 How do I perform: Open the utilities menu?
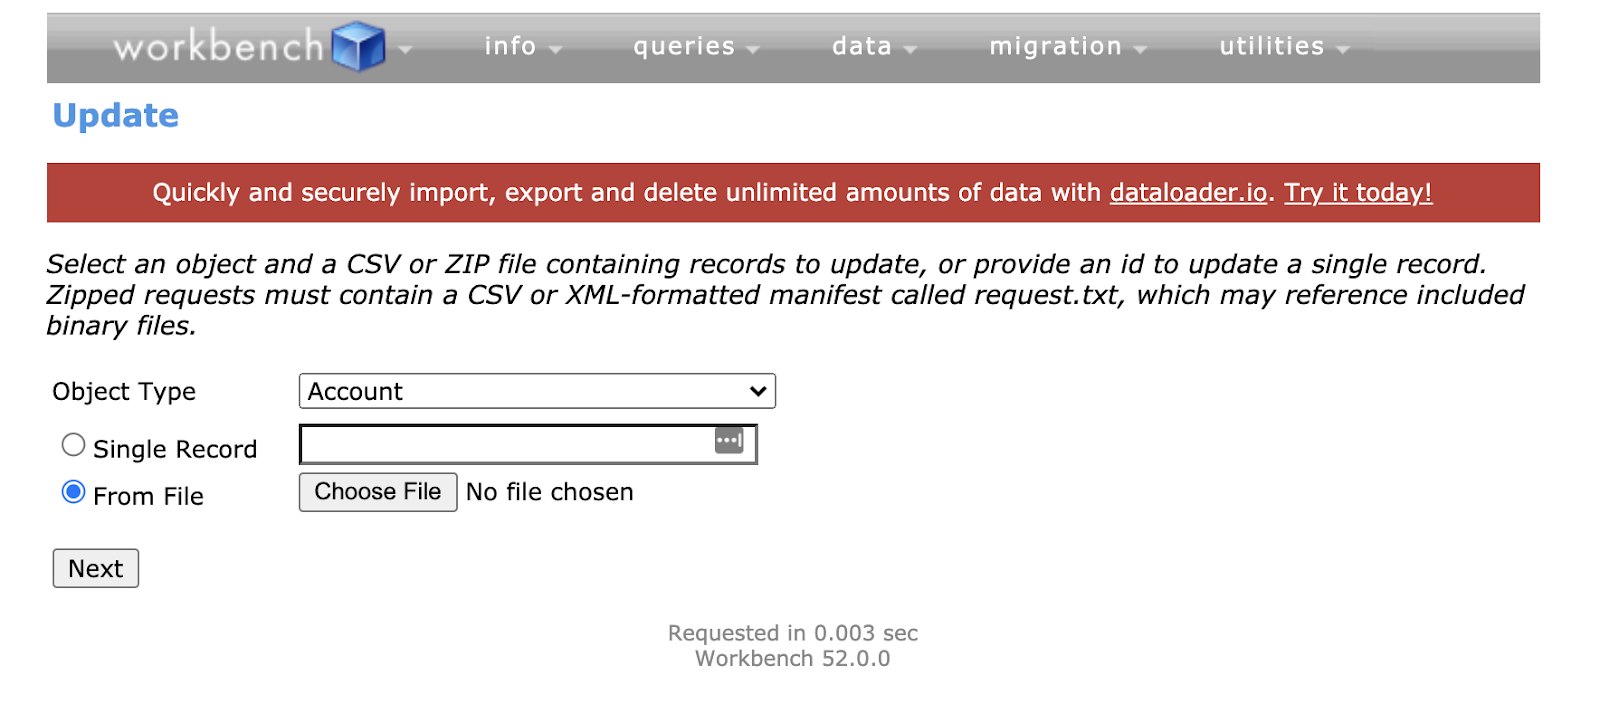(1284, 46)
